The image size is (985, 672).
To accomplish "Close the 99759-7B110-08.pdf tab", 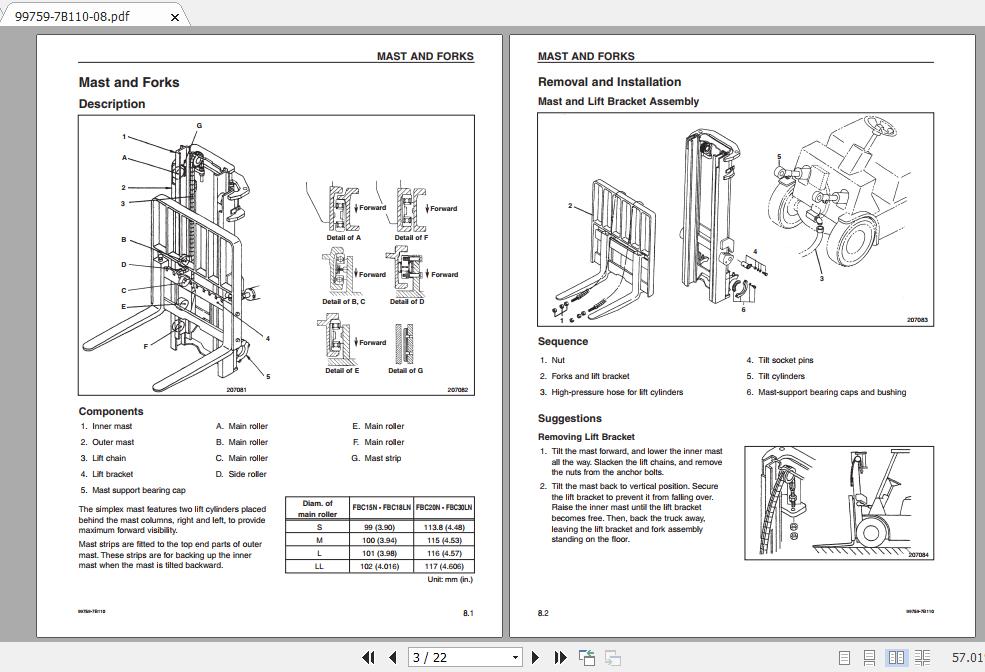I will click(x=174, y=17).
